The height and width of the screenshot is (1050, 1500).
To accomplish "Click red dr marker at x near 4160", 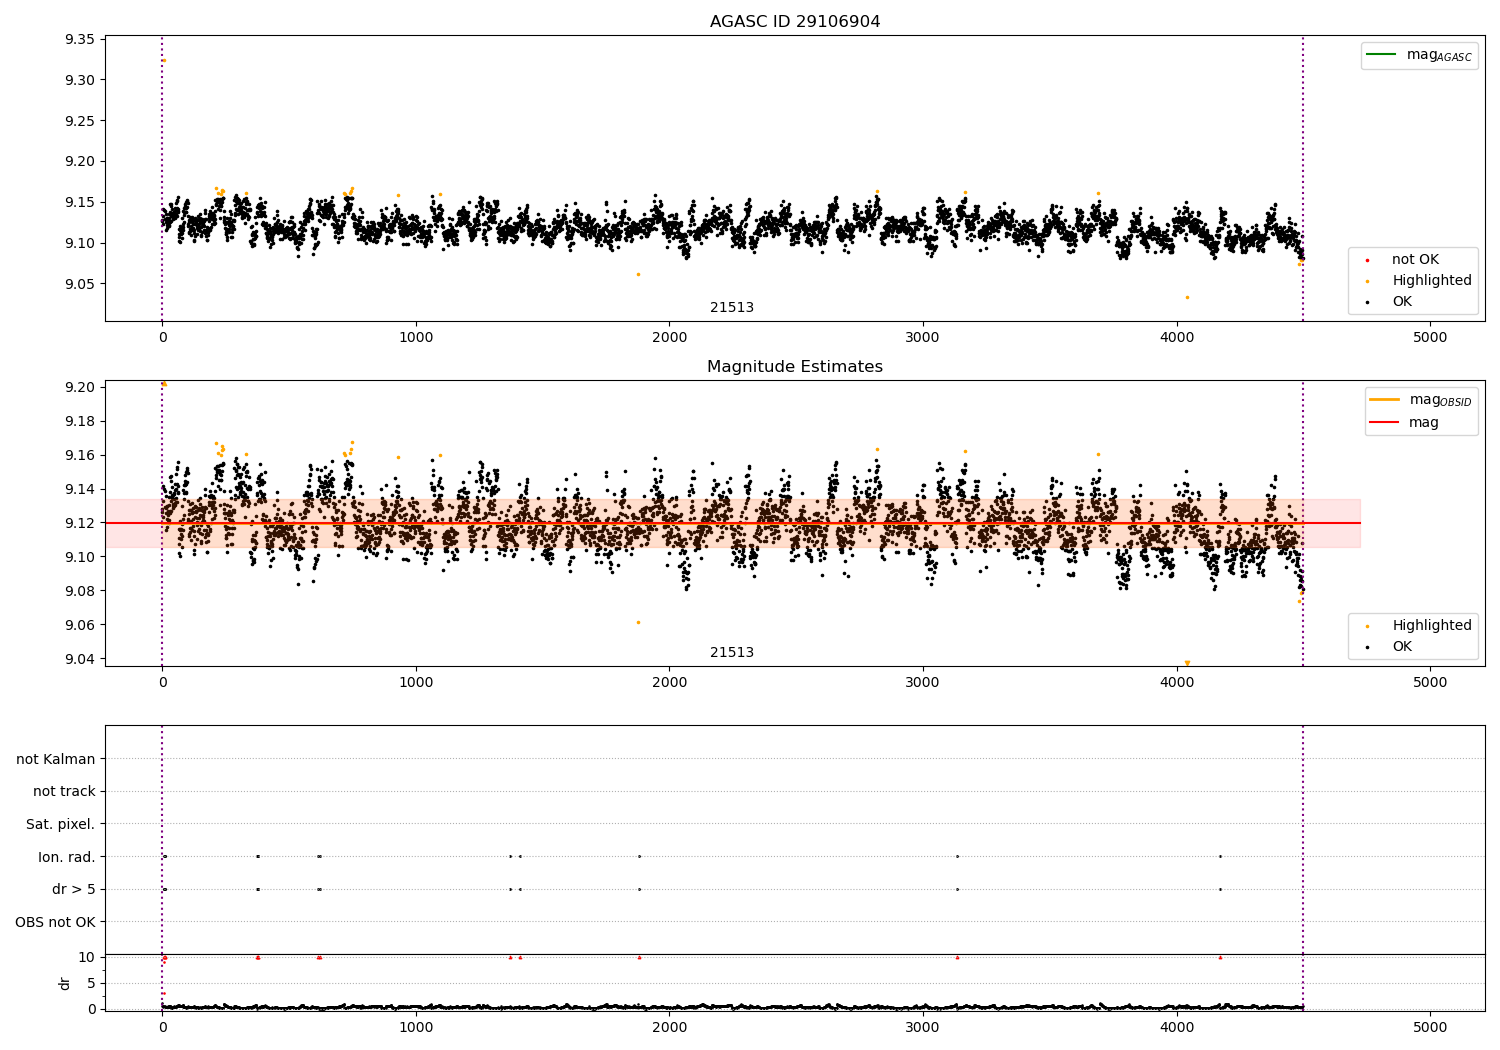I will tap(1220, 957).
